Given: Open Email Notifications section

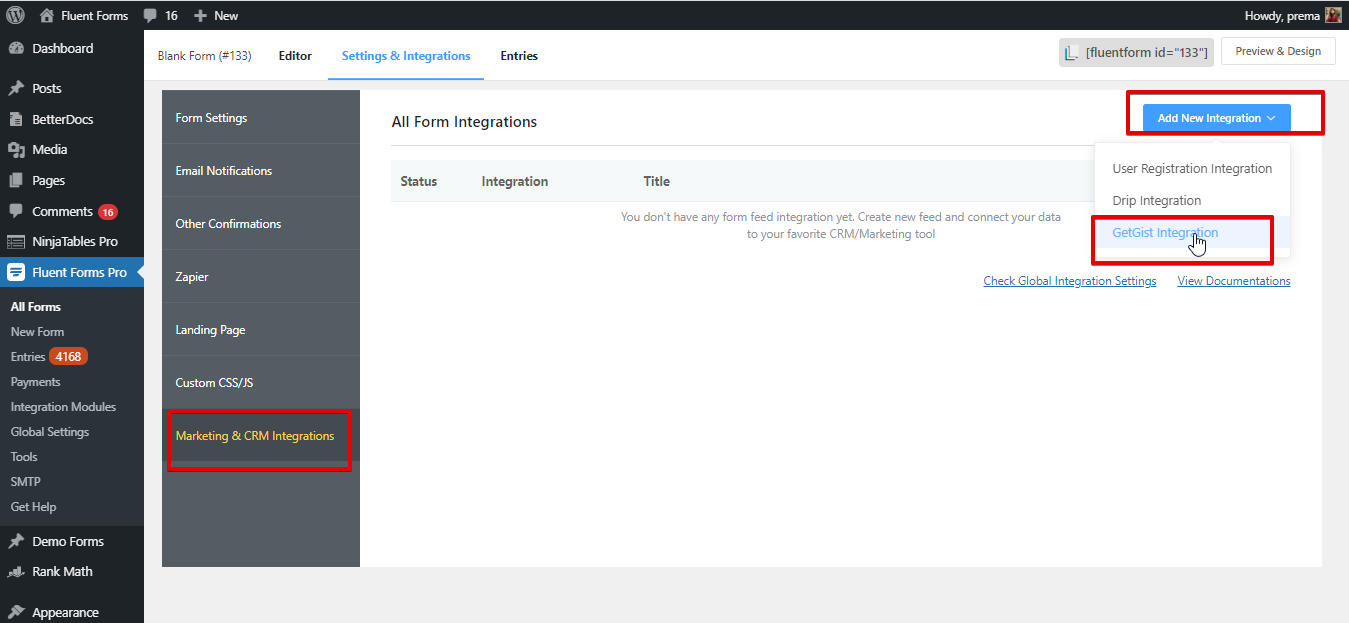Looking at the screenshot, I should (261, 171).
